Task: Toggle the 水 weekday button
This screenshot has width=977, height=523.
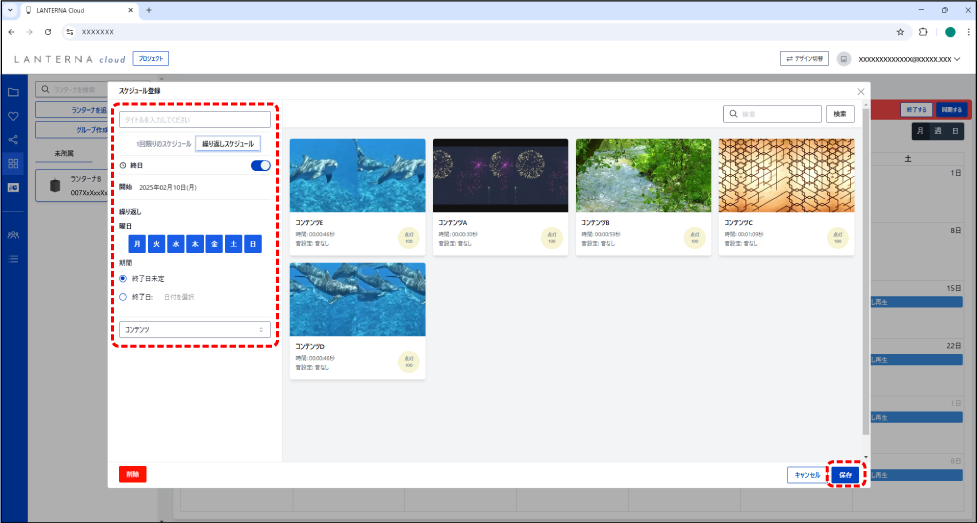Action: pyautogui.click(x=174, y=244)
